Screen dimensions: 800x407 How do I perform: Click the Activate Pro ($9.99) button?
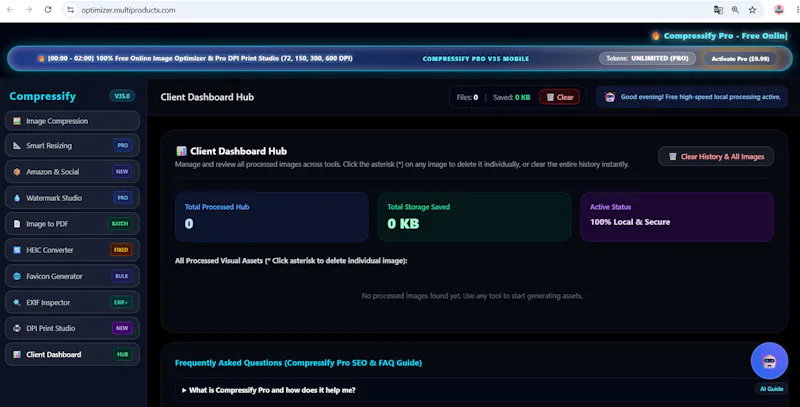740,59
